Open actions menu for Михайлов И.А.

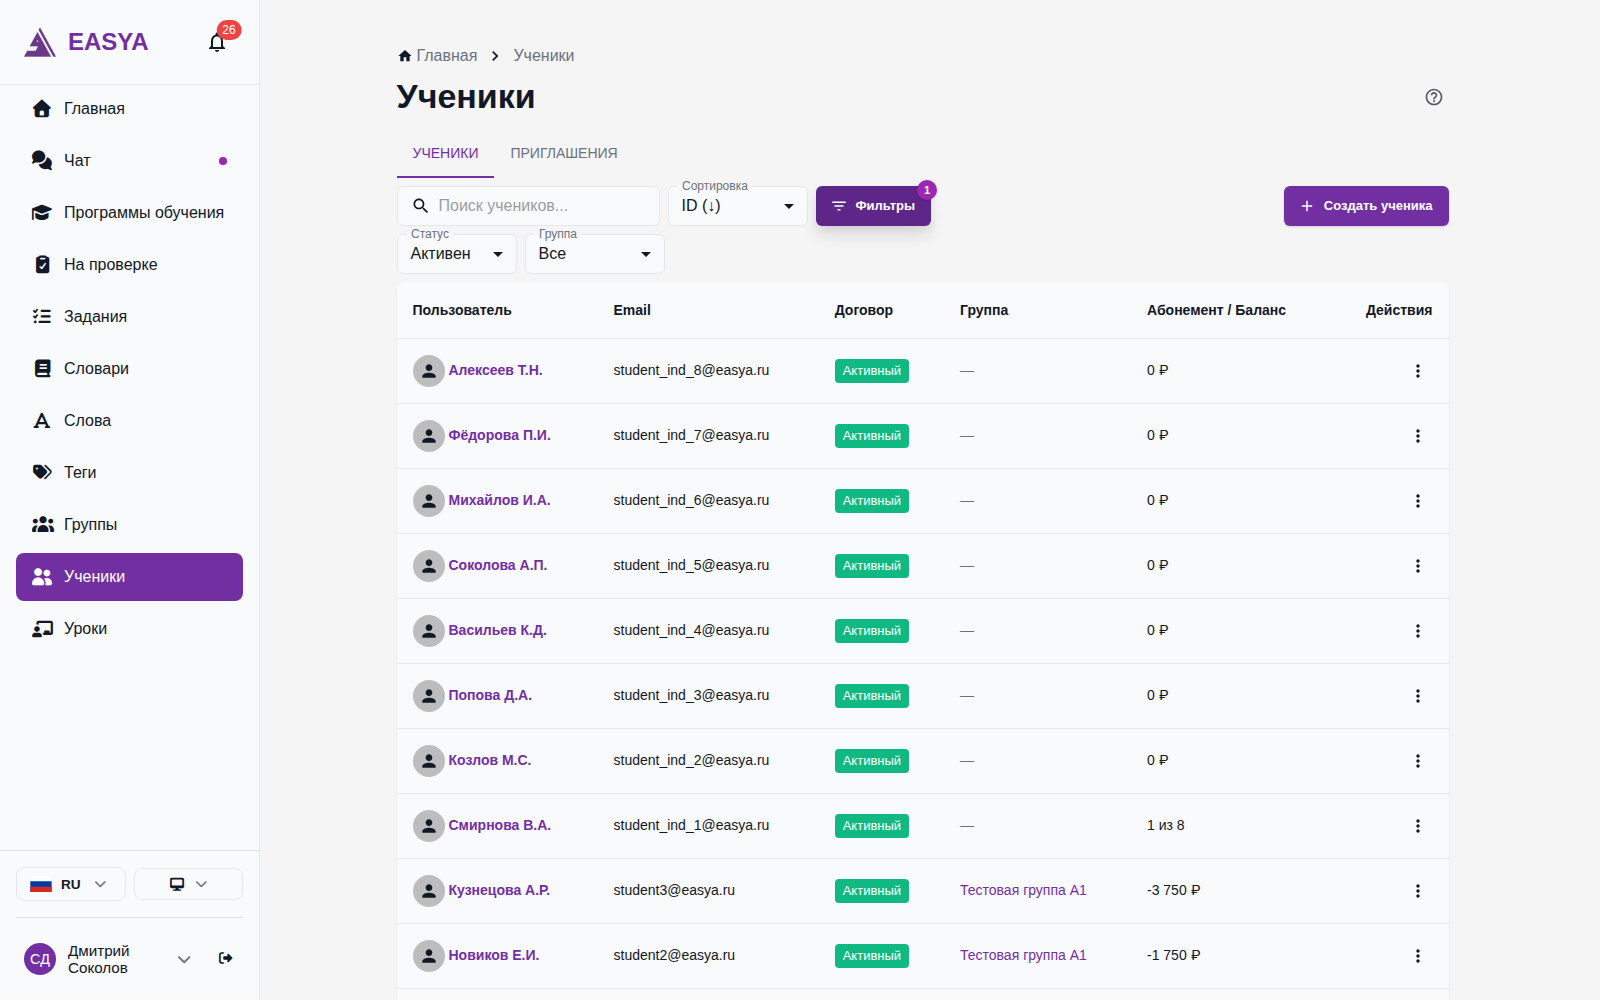[x=1417, y=501]
